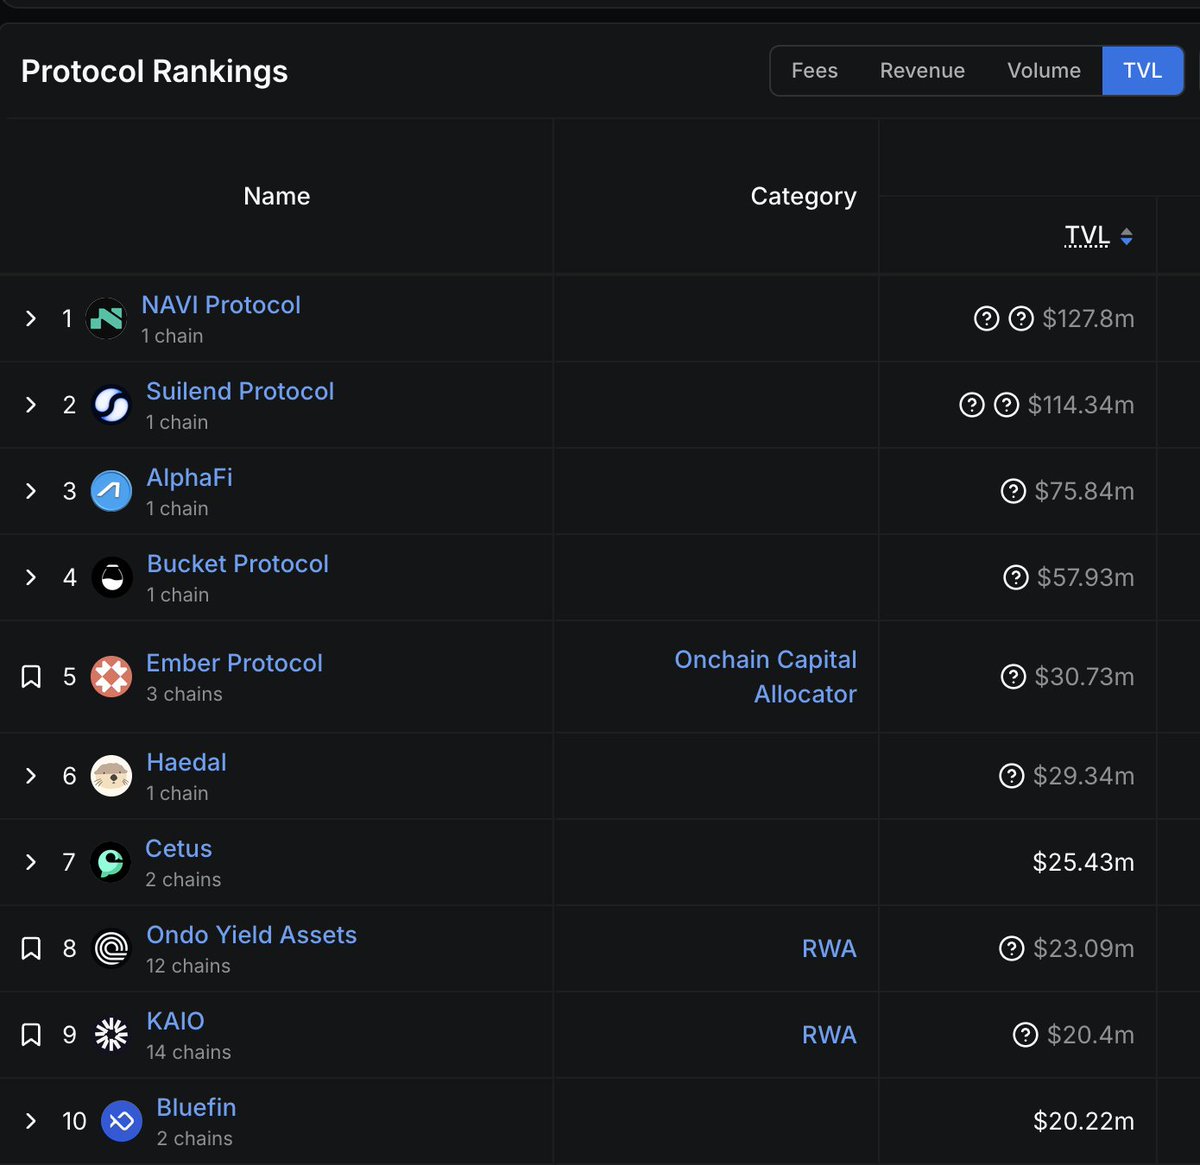Screen dimensions: 1200x1165
Task: Click the TVL column sort arrows icon
Action: [1126, 237]
